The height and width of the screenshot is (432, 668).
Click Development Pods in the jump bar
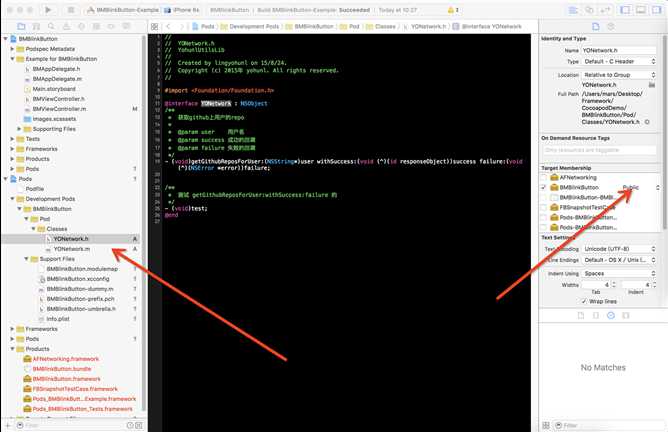[x=249, y=26]
